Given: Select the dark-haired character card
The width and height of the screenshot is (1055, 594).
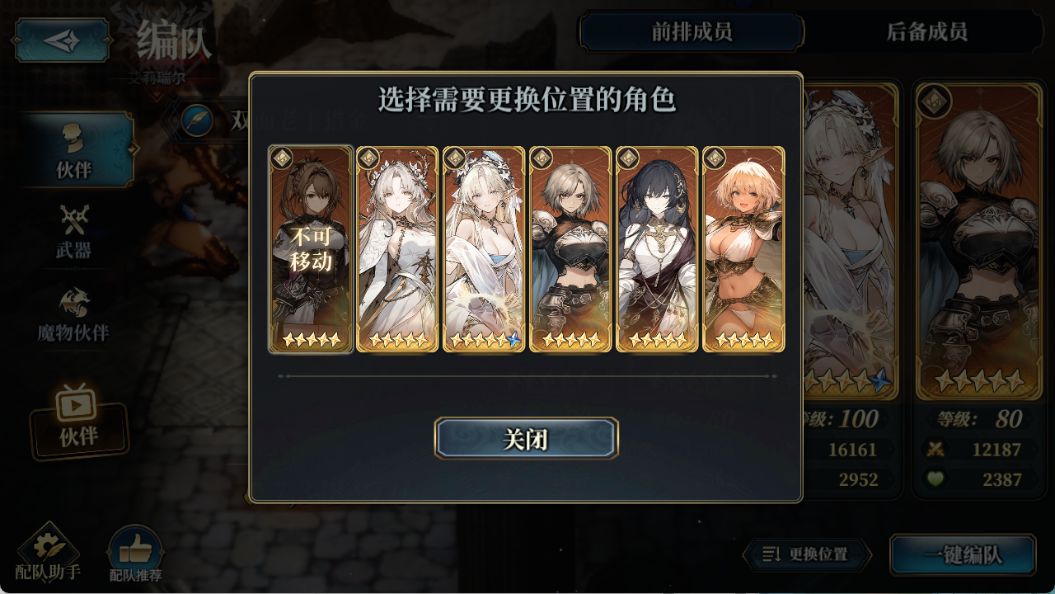Looking at the screenshot, I should [657, 249].
